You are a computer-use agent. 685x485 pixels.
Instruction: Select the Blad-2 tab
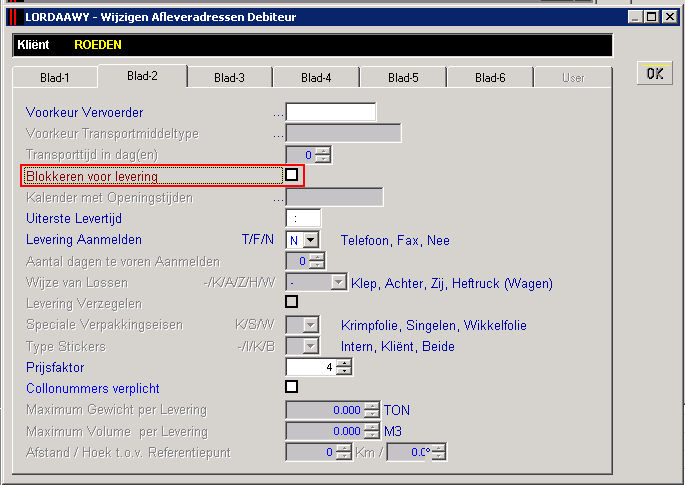click(x=142, y=76)
